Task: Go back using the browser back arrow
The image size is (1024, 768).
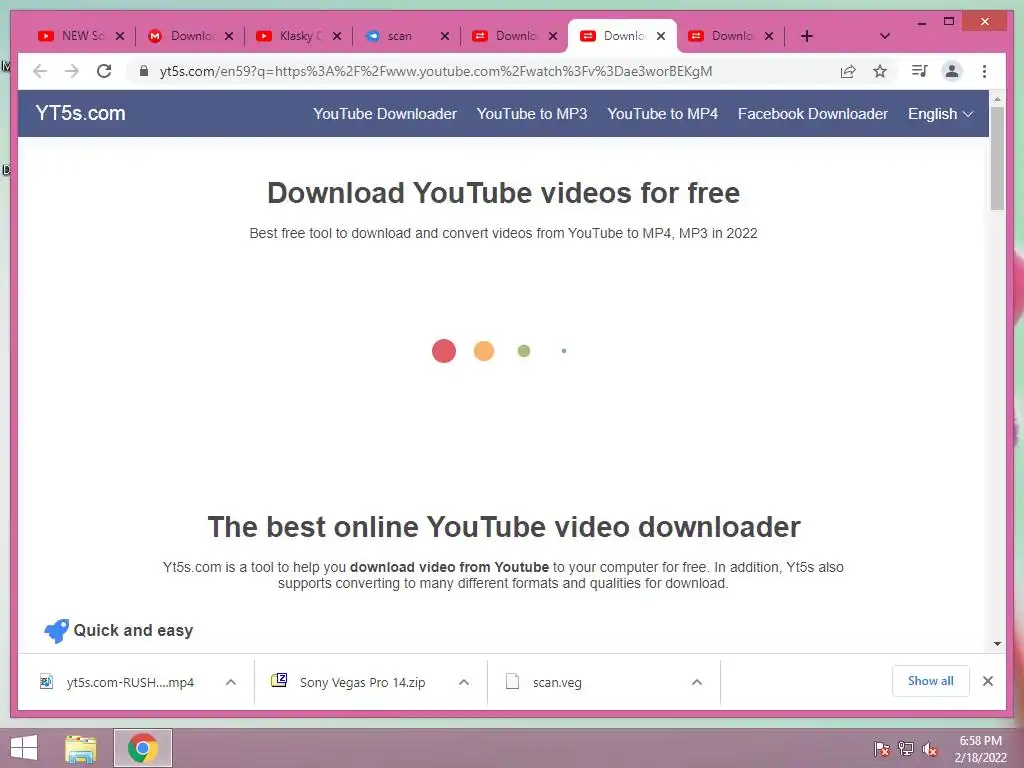Action: [x=40, y=71]
